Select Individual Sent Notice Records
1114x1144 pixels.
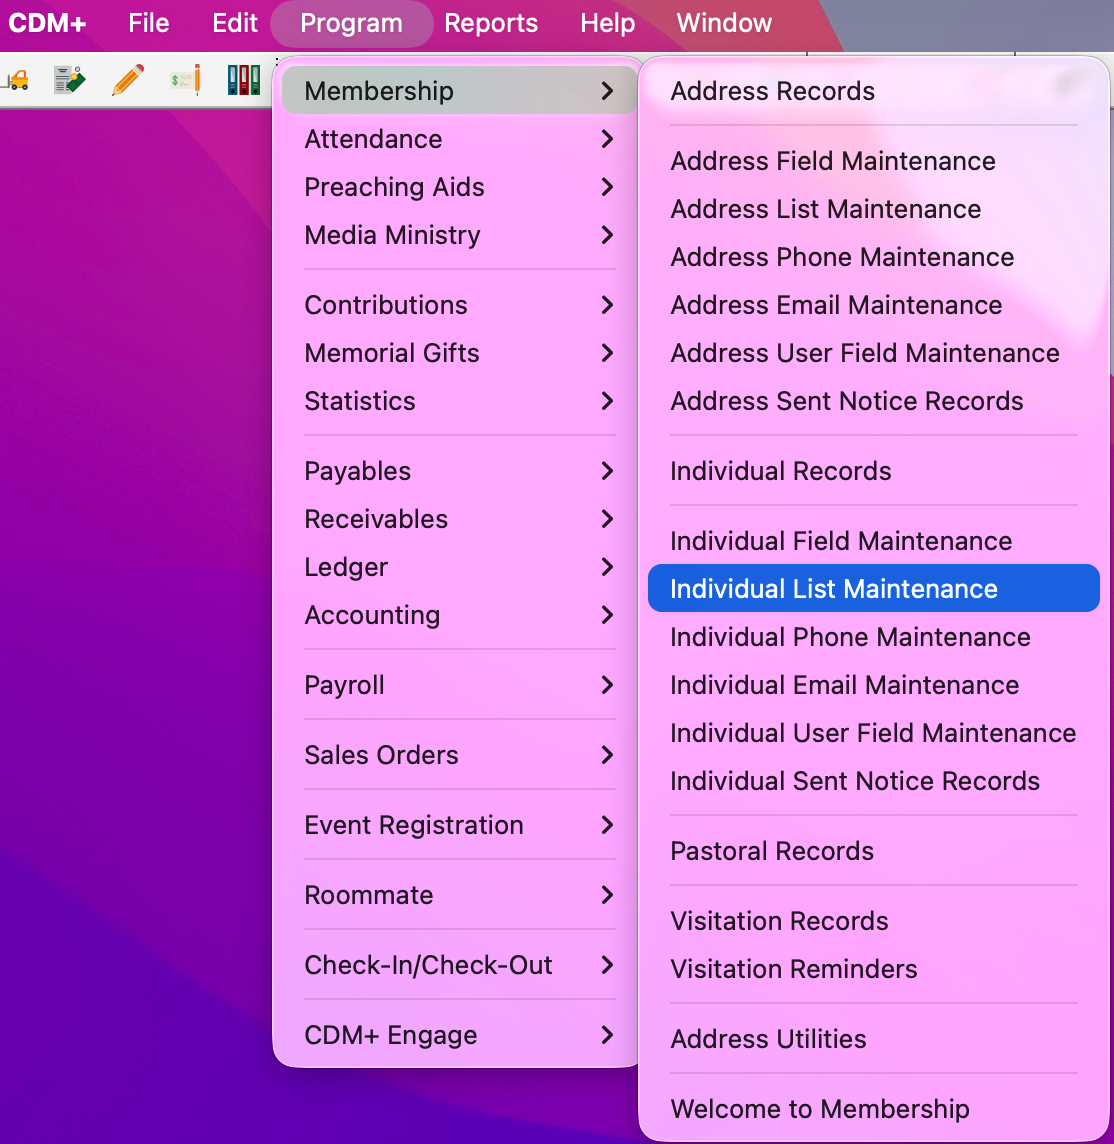873,781
